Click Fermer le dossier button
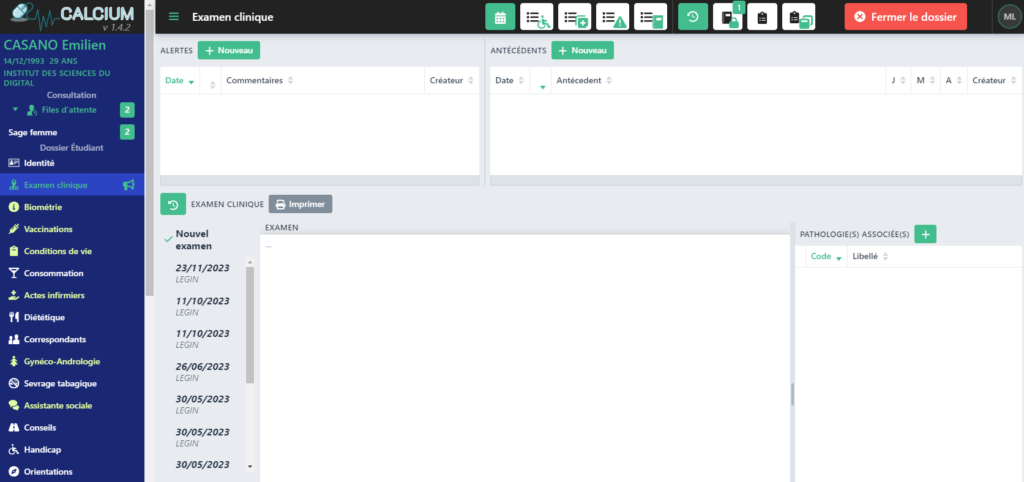 [905, 17]
